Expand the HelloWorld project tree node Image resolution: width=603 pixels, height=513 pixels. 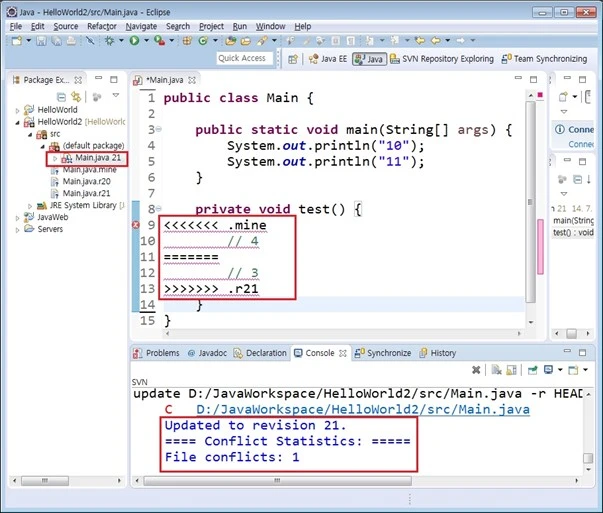17,110
